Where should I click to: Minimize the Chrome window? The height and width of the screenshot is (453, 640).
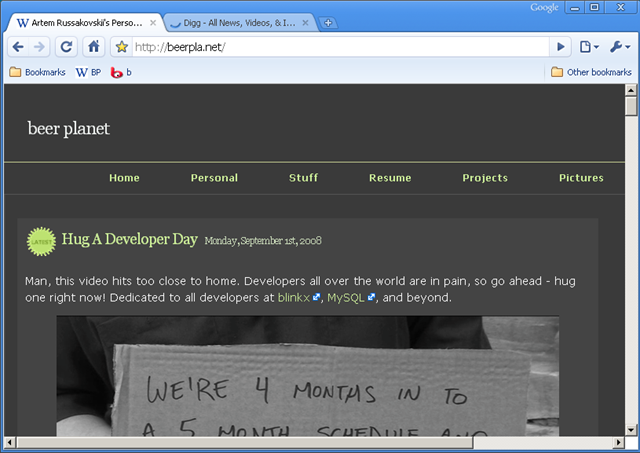coord(575,8)
